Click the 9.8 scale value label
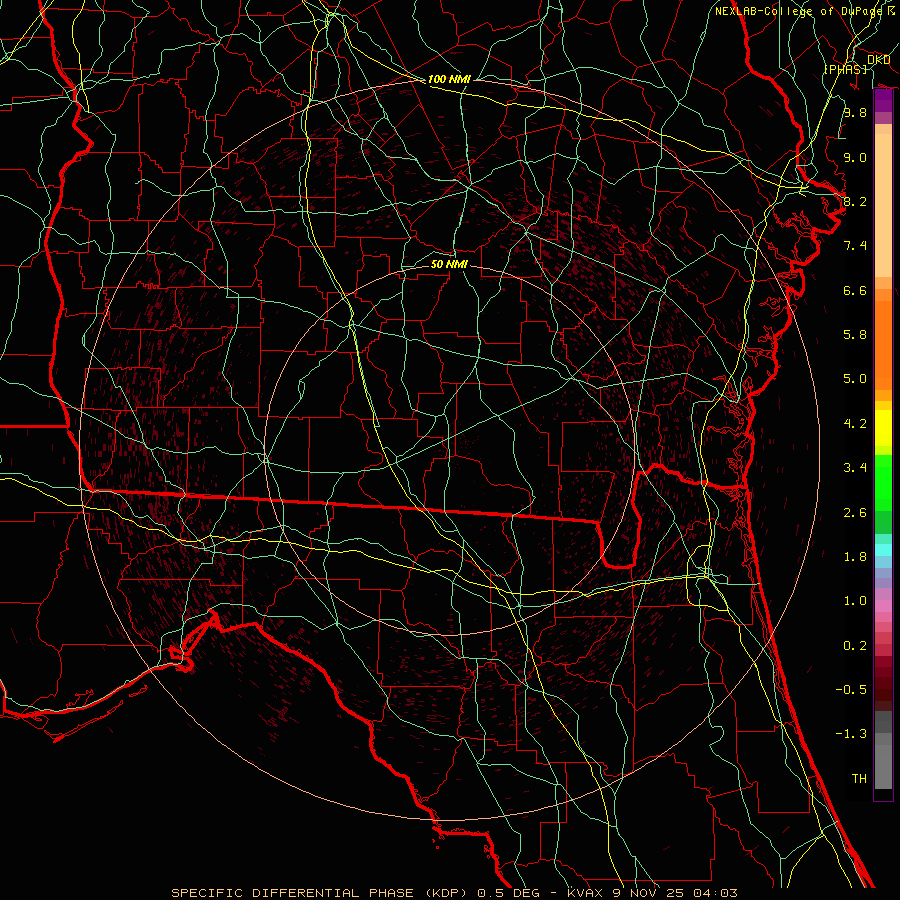This screenshot has height=900, width=900. (x=854, y=113)
